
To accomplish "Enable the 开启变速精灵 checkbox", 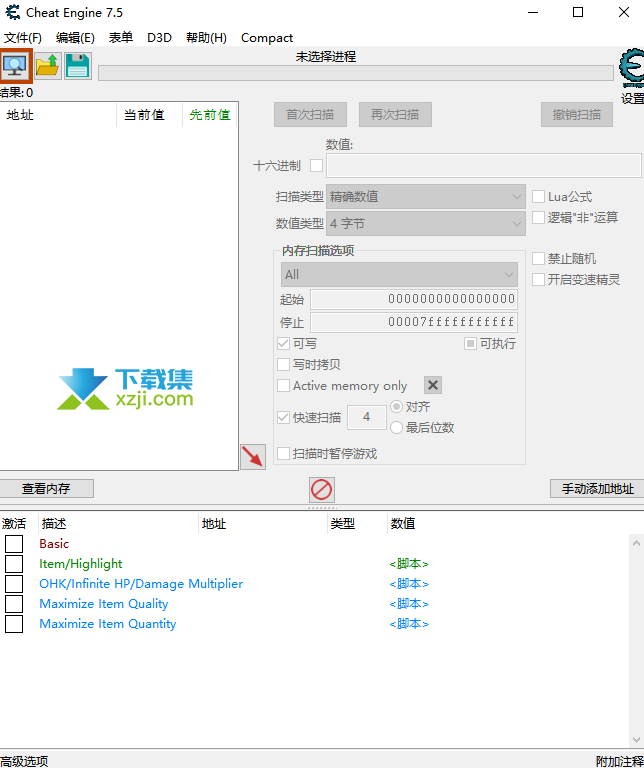I will (538, 279).
